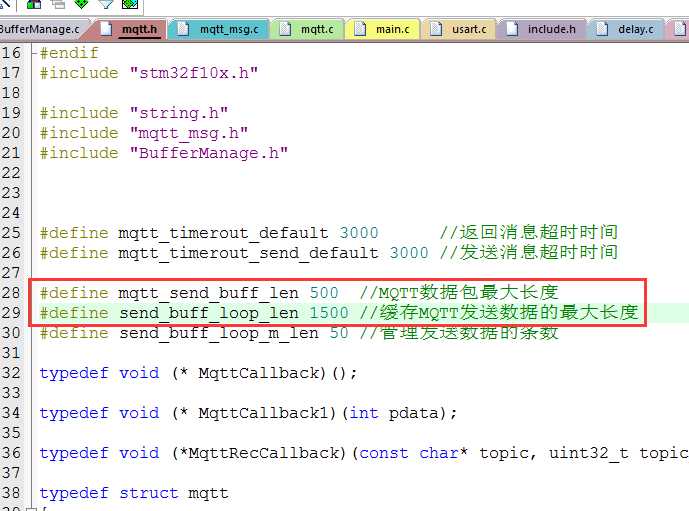Open Manage Run-Time Environment green diamond icon
The height and width of the screenshot is (511, 689).
(81, 4)
